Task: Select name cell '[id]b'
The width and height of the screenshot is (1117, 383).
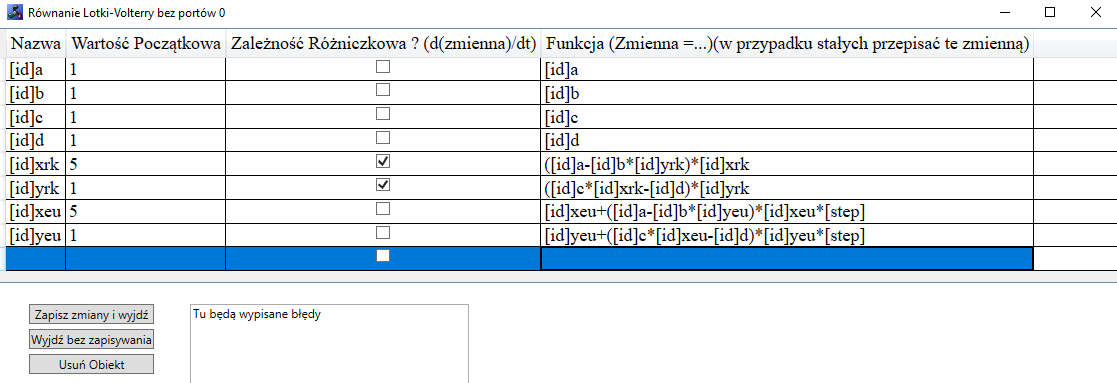Action: click(36, 93)
